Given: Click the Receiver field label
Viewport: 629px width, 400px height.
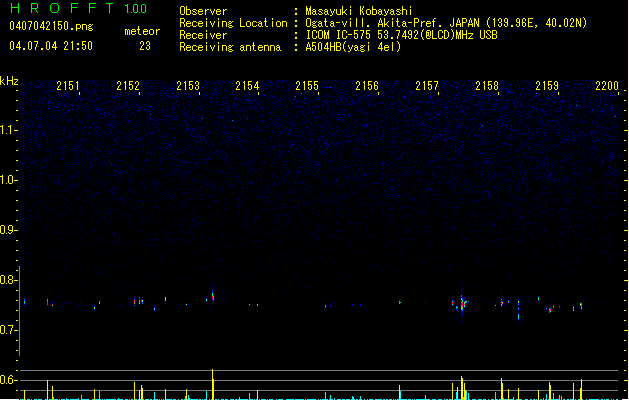Looking at the screenshot, I should 203,35.
